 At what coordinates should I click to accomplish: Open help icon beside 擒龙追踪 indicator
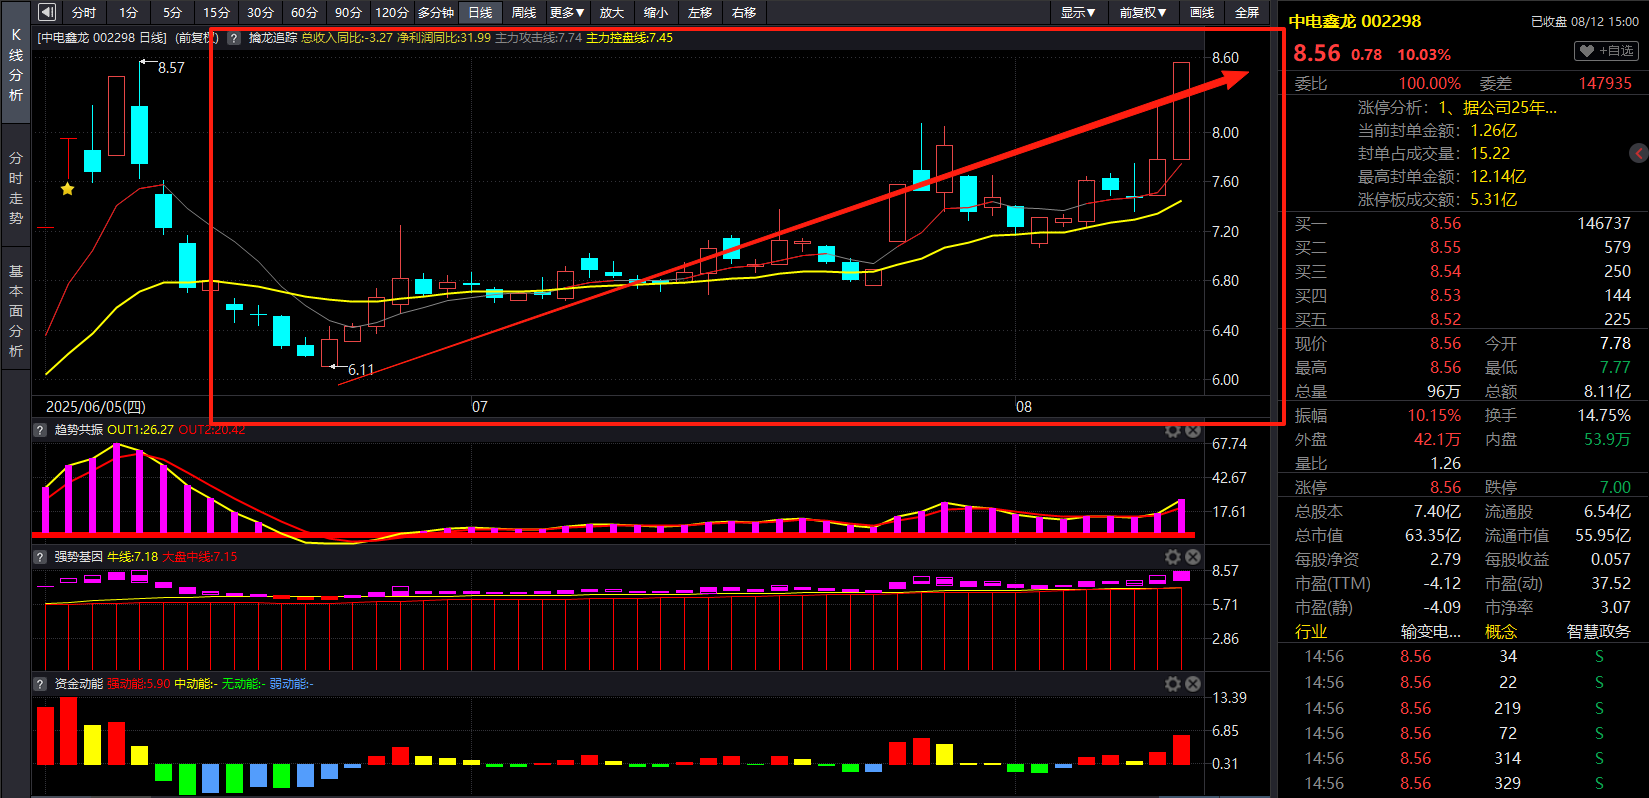pos(234,38)
